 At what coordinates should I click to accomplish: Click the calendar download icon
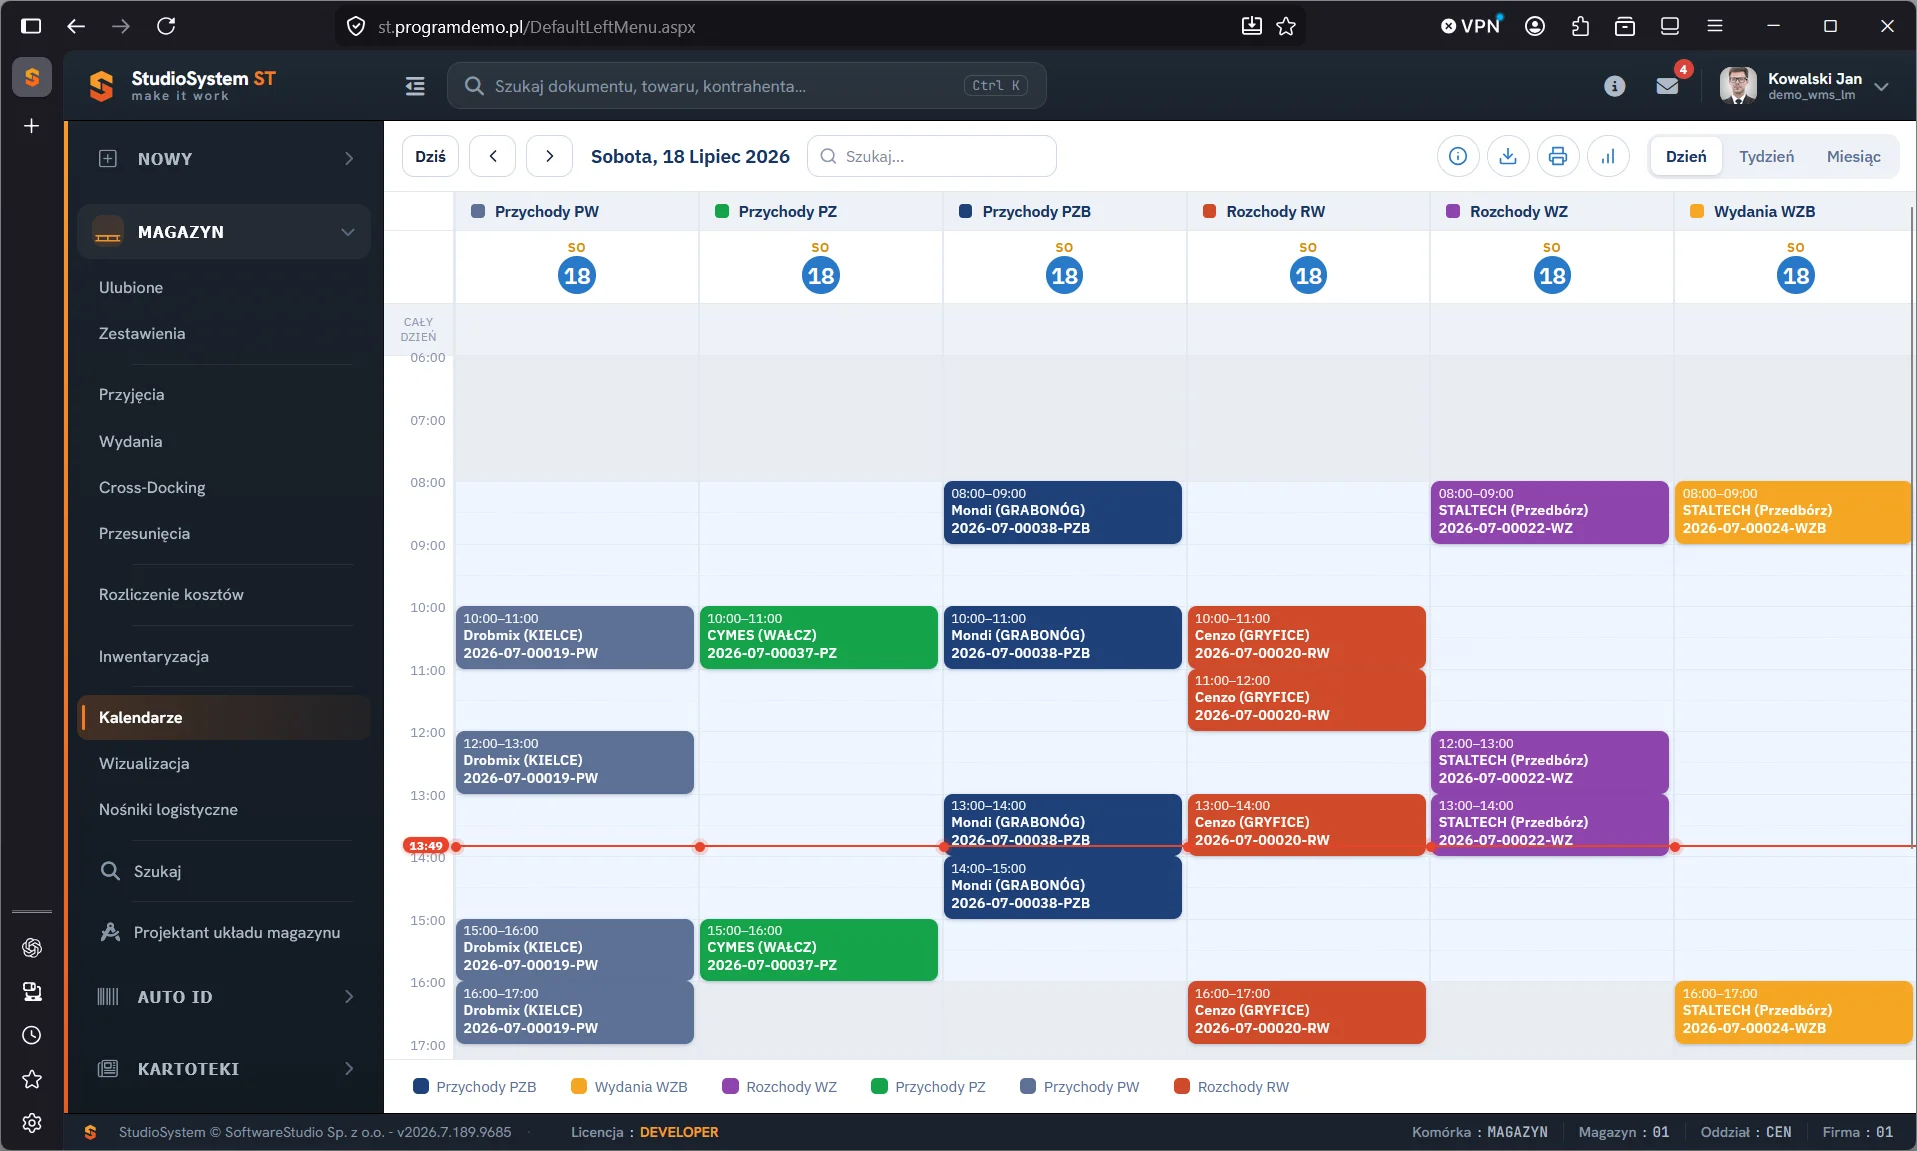point(1508,156)
